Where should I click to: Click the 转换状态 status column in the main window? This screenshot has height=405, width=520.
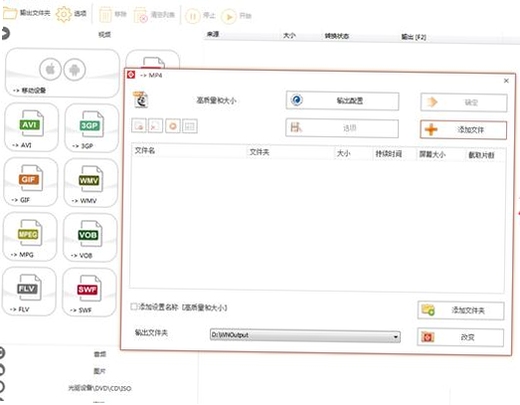pyautogui.click(x=337, y=36)
